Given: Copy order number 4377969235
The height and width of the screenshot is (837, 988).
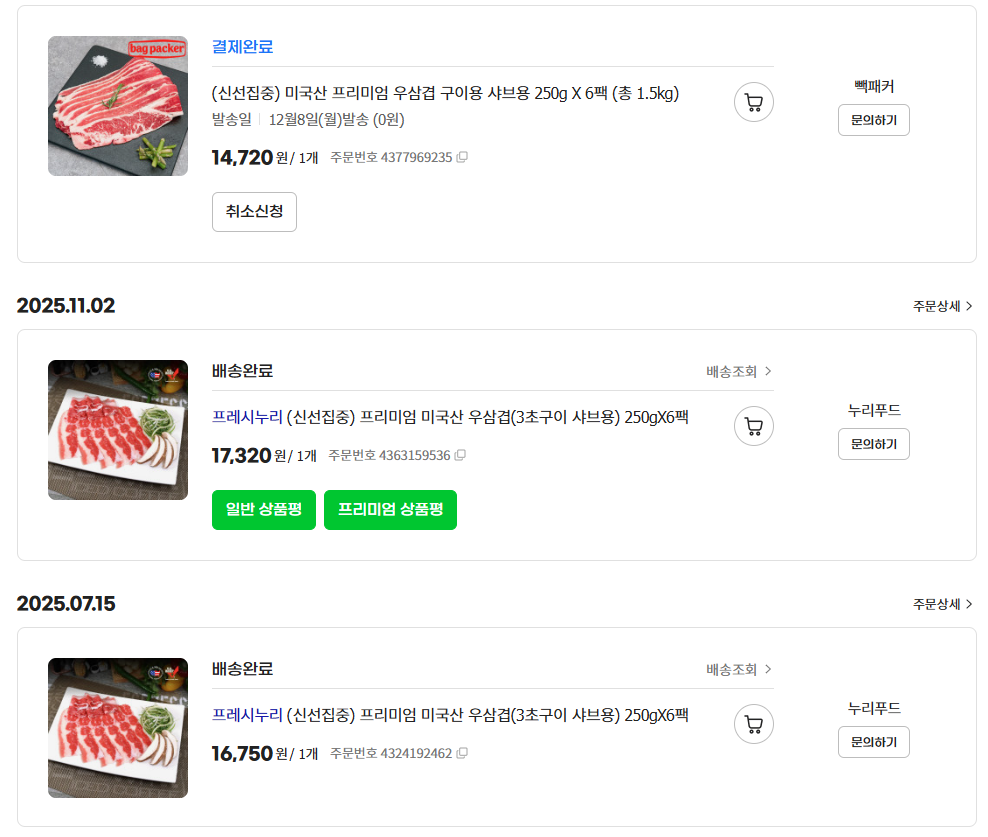Looking at the screenshot, I should pyautogui.click(x=462, y=158).
